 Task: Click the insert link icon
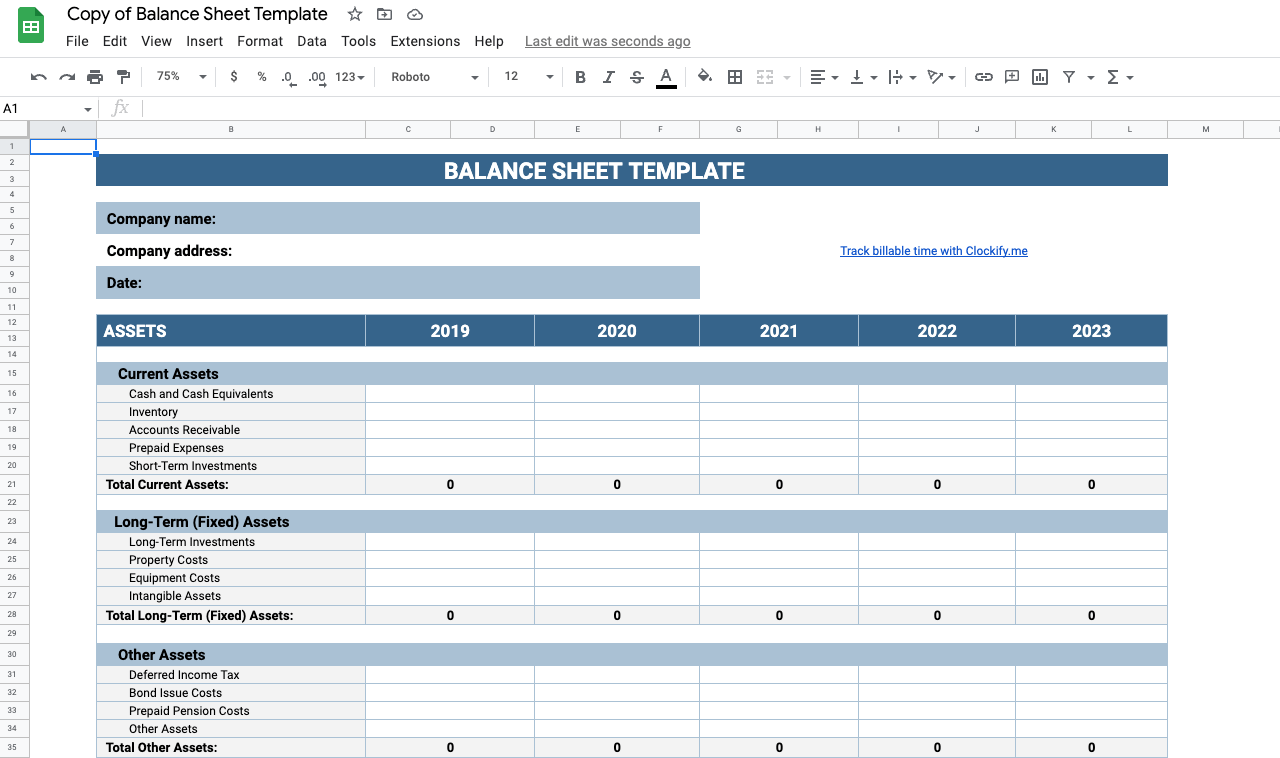pyautogui.click(x=984, y=77)
